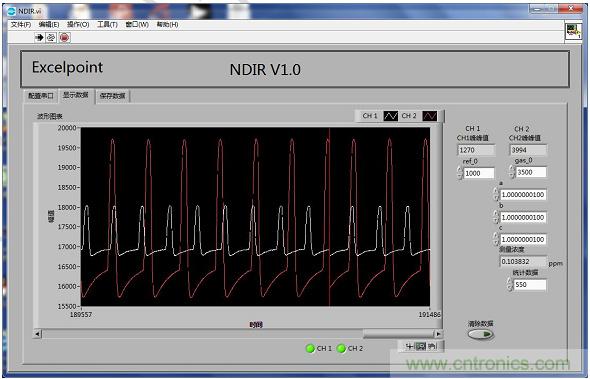This screenshot has width=590, height=379.
Task: Click the chart horizontal scrollbar thumb
Action: (x=398, y=334)
